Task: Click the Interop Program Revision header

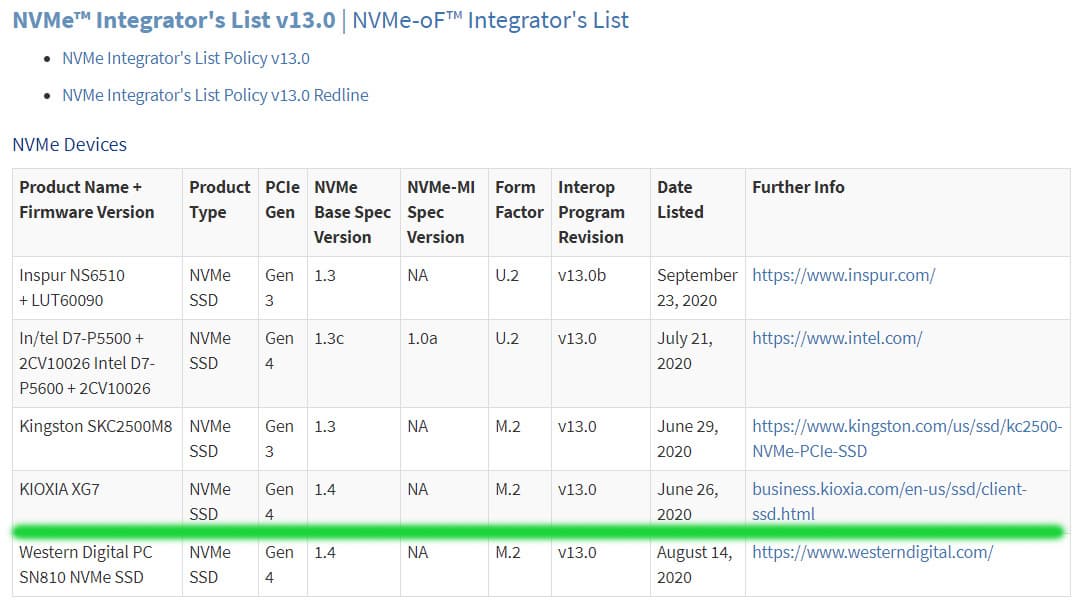Action: (591, 212)
